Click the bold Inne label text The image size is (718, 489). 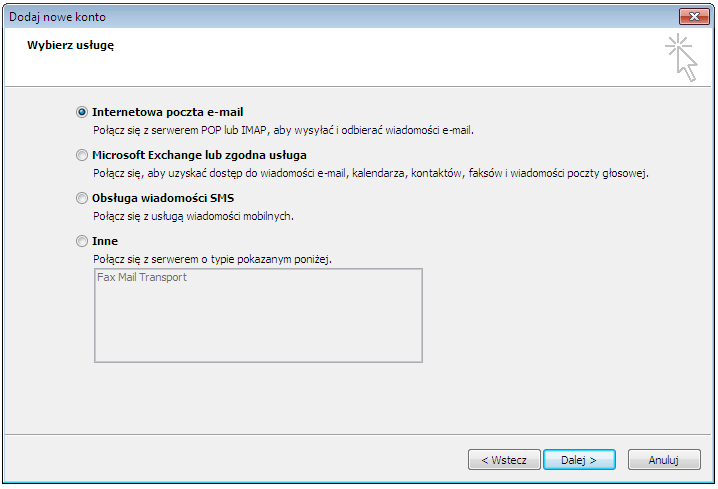click(x=105, y=241)
